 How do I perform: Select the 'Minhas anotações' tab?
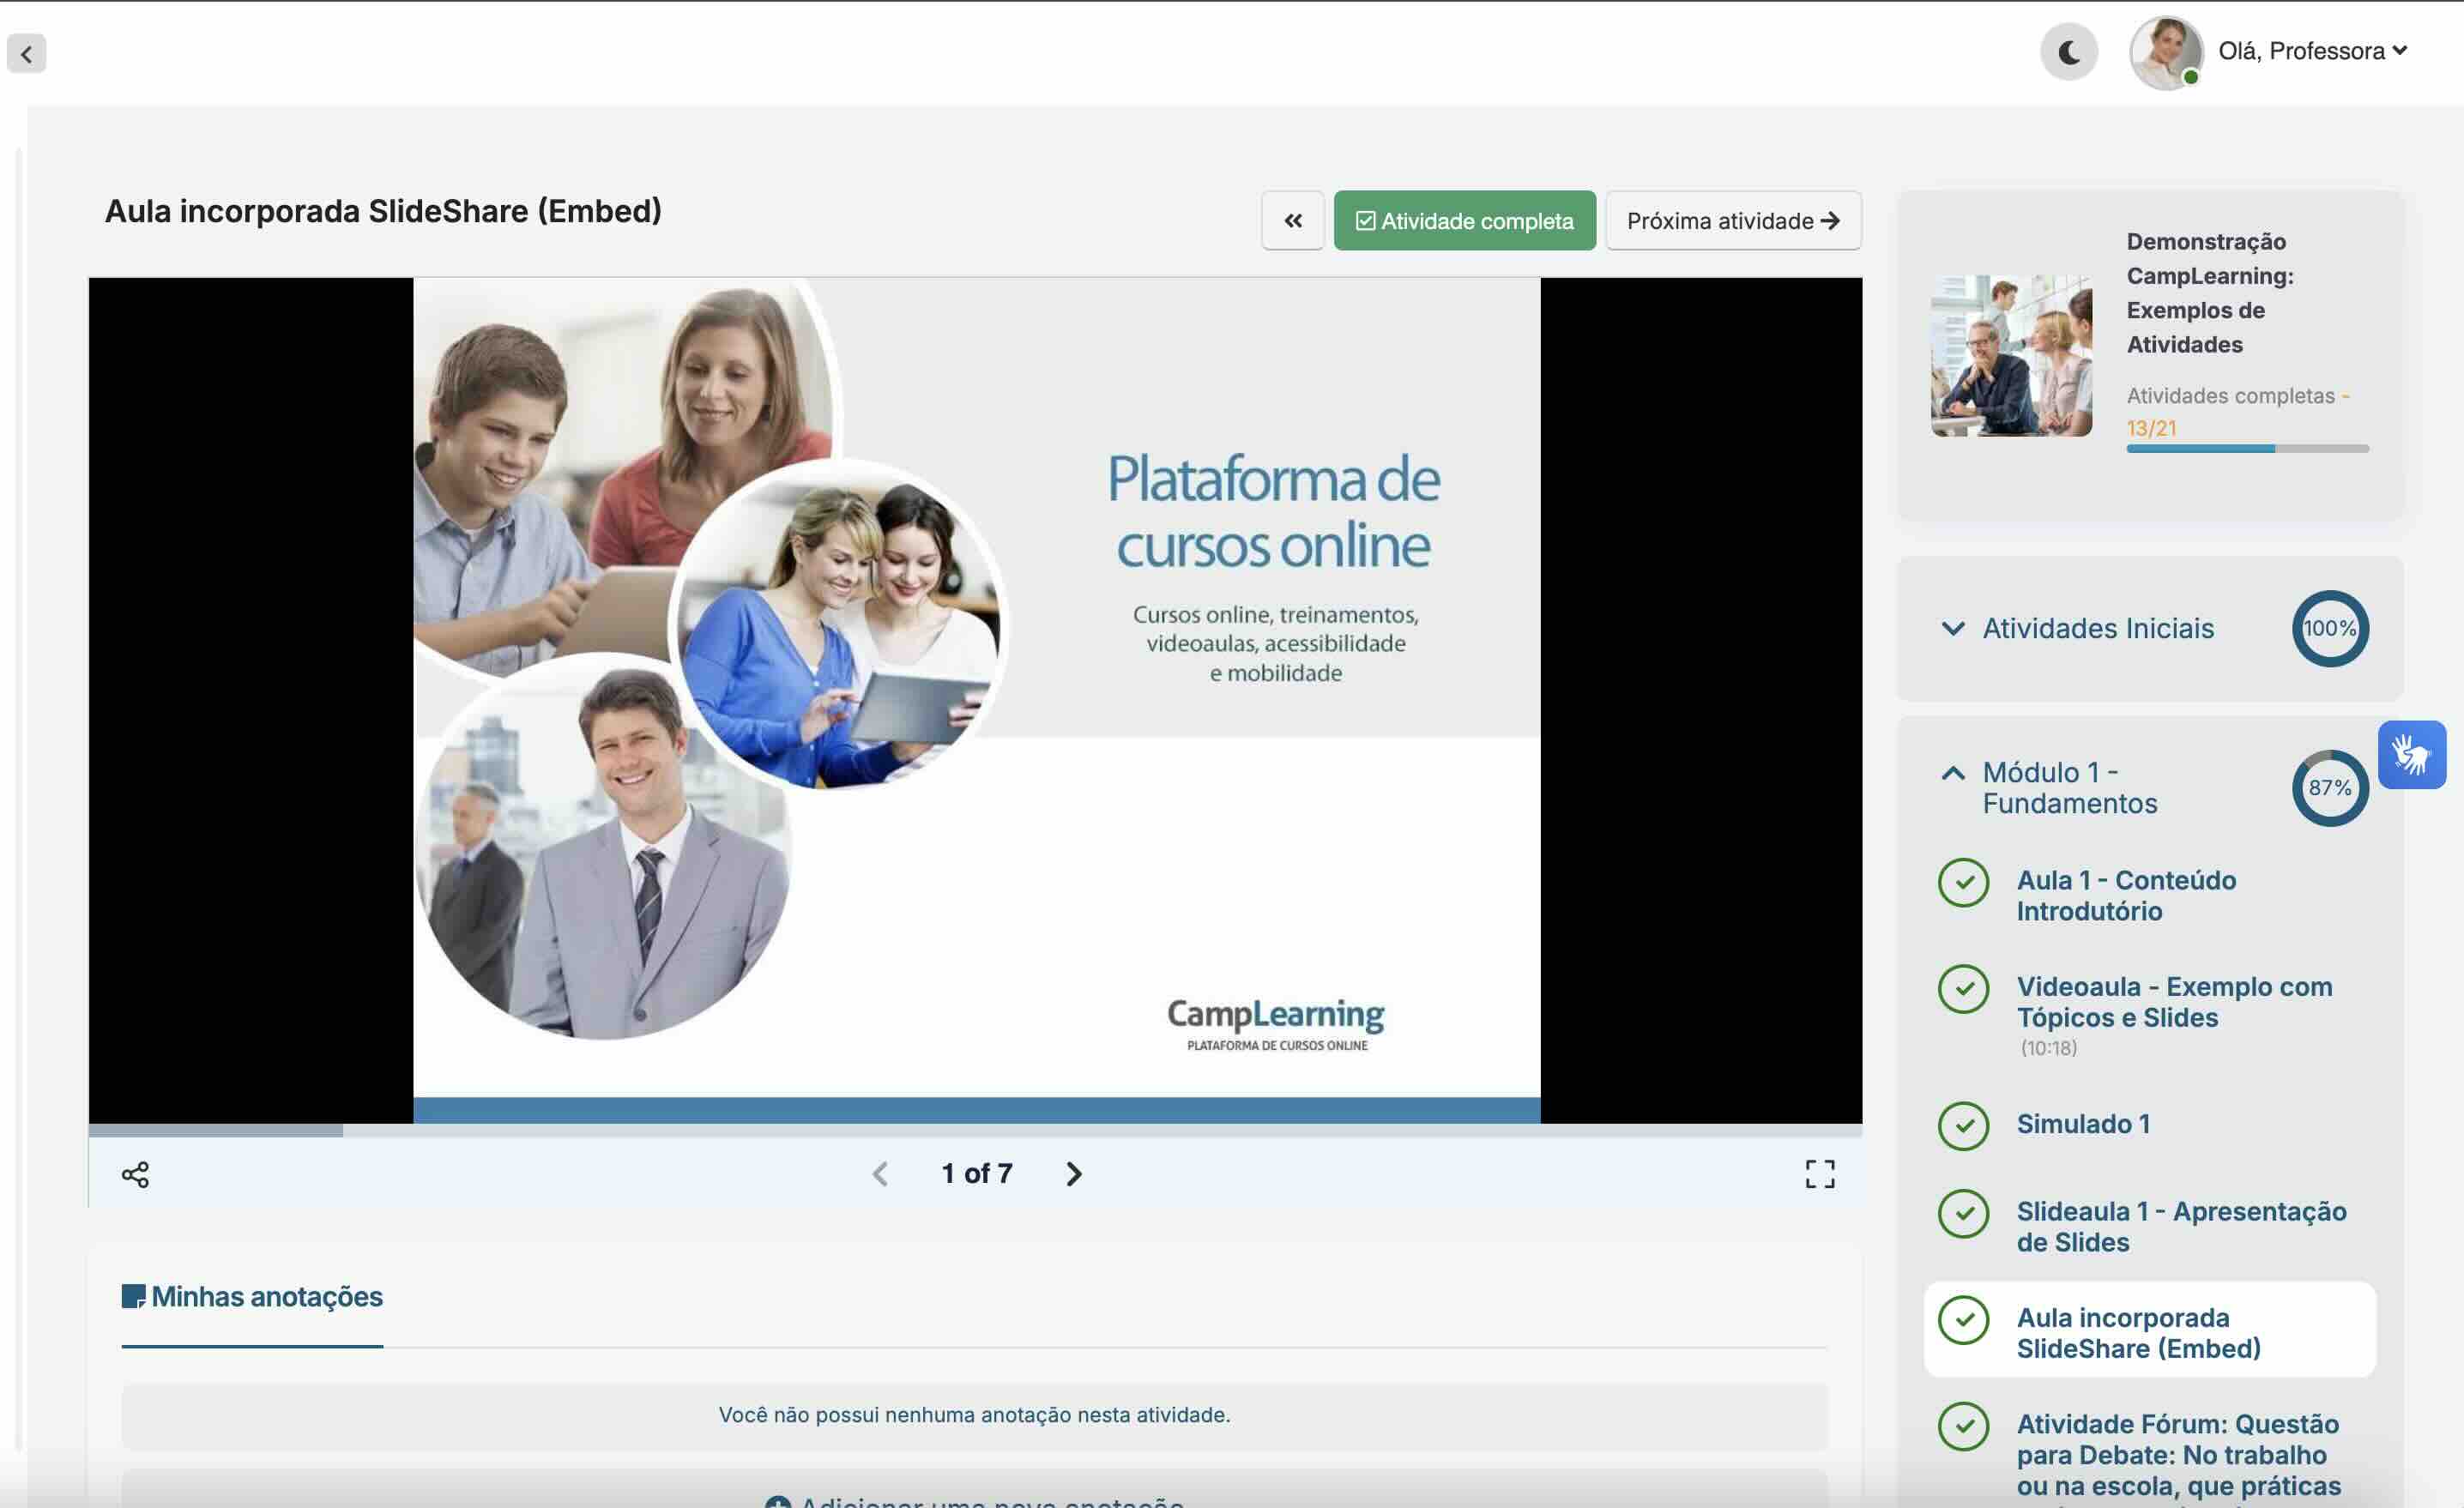[252, 1297]
